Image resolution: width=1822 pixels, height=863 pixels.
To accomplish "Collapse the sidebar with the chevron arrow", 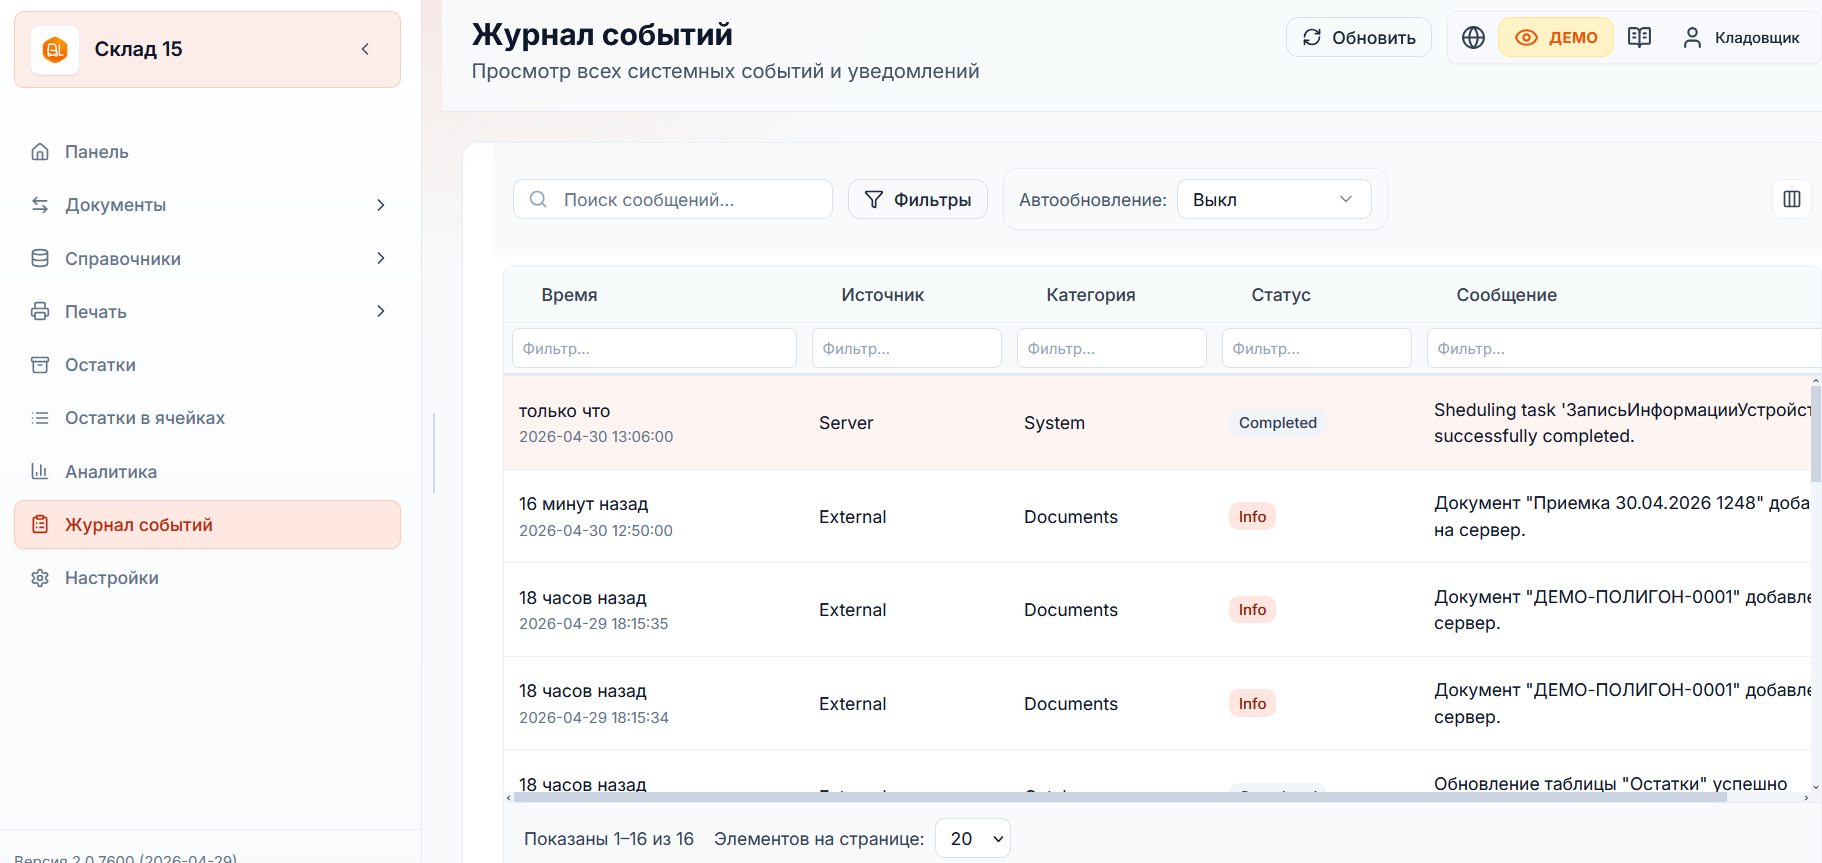I will tap(366, 49).
